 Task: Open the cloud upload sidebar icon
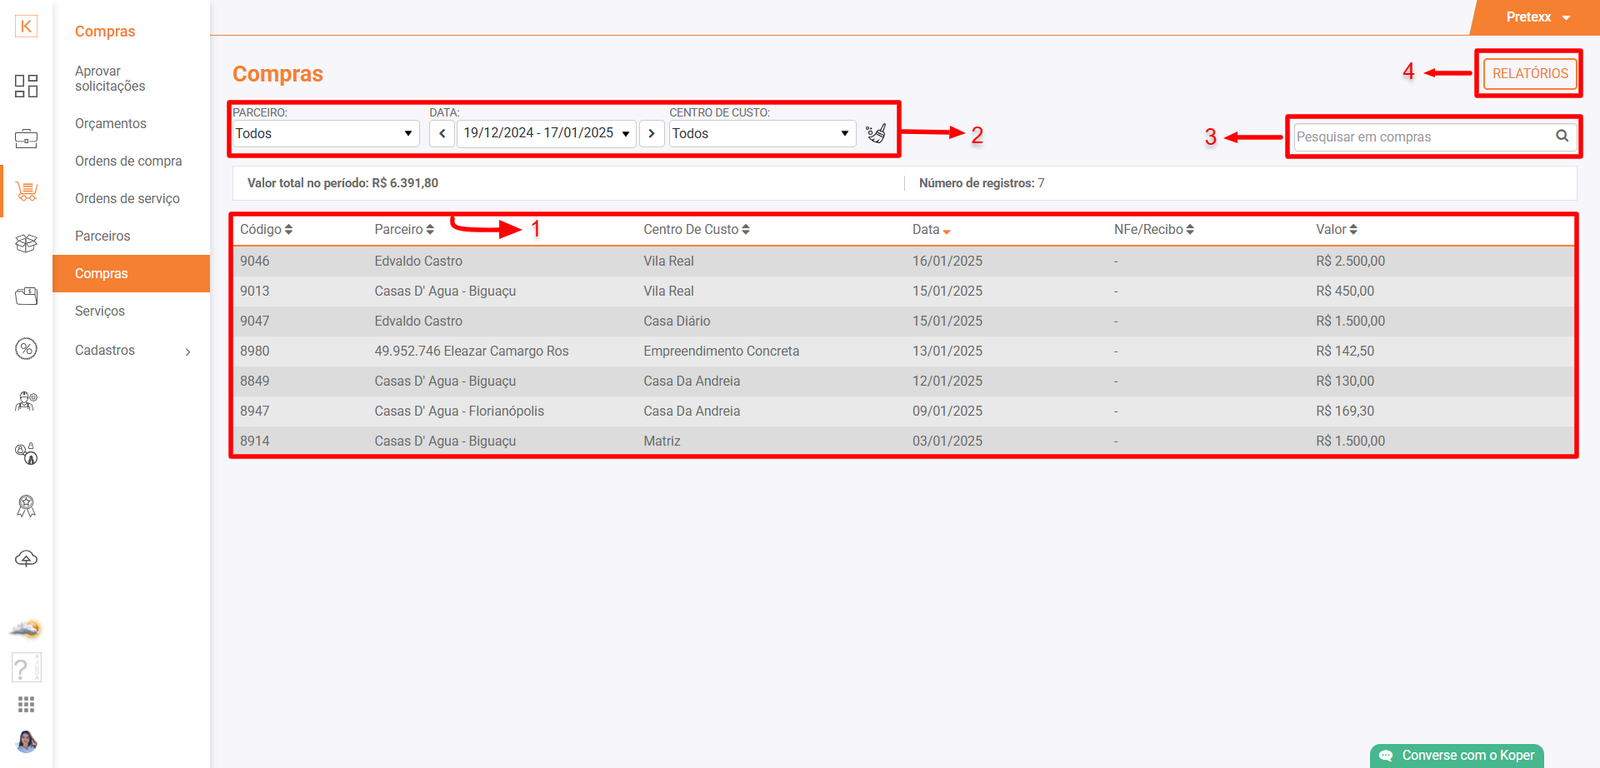click(x=26, y=558)
